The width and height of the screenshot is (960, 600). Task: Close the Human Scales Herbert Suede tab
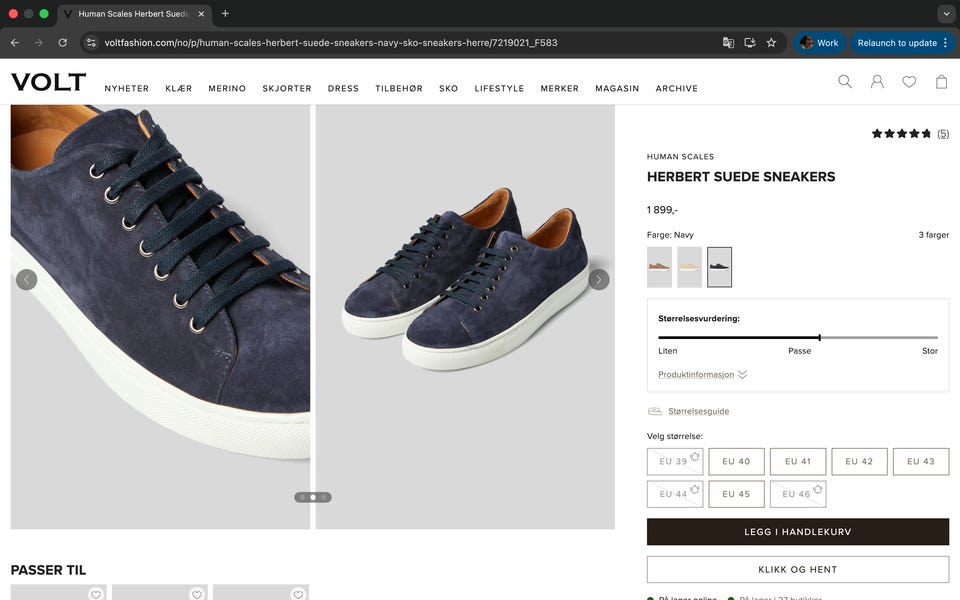pyautogui.click(x=201, y=13)
